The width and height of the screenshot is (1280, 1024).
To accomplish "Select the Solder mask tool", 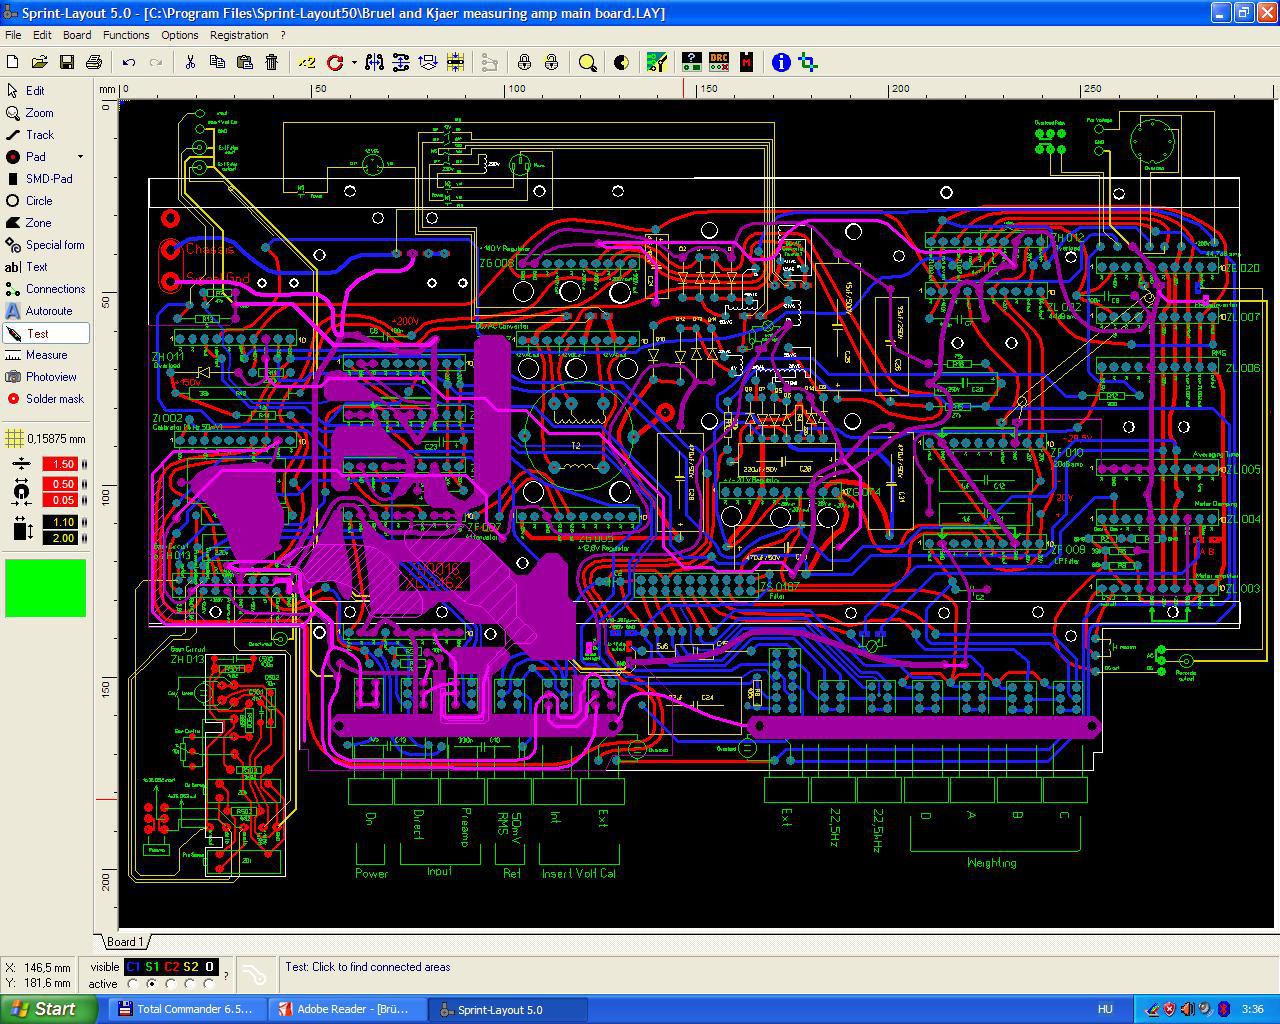I will (x=46, y=399).
